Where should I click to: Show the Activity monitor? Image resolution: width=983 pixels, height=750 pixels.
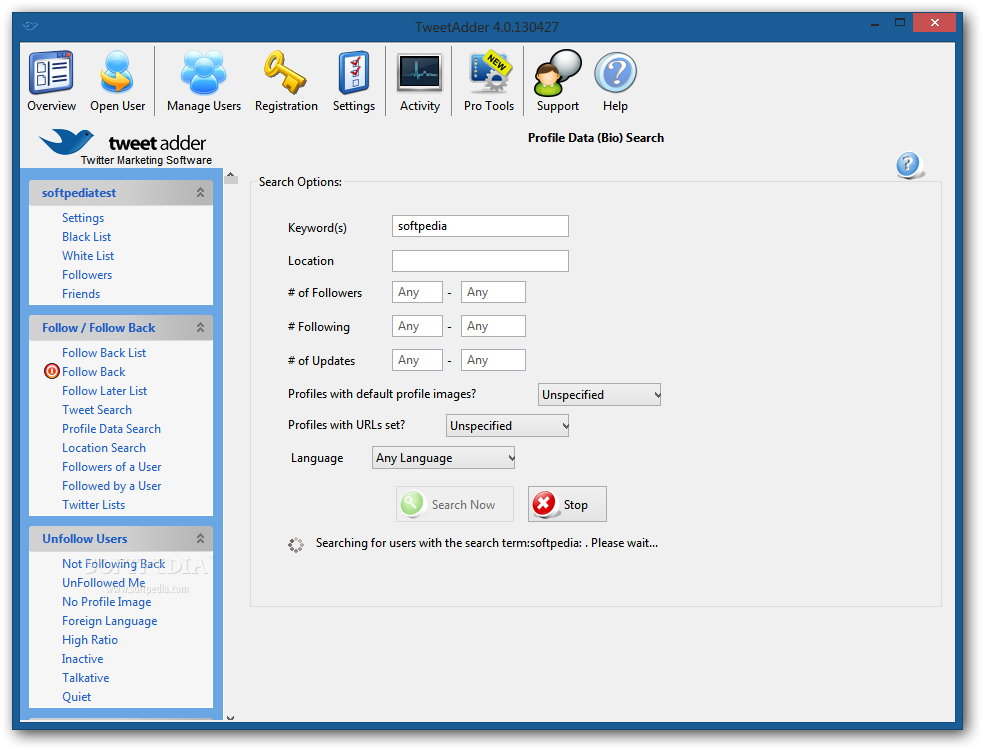pos(419,81)
